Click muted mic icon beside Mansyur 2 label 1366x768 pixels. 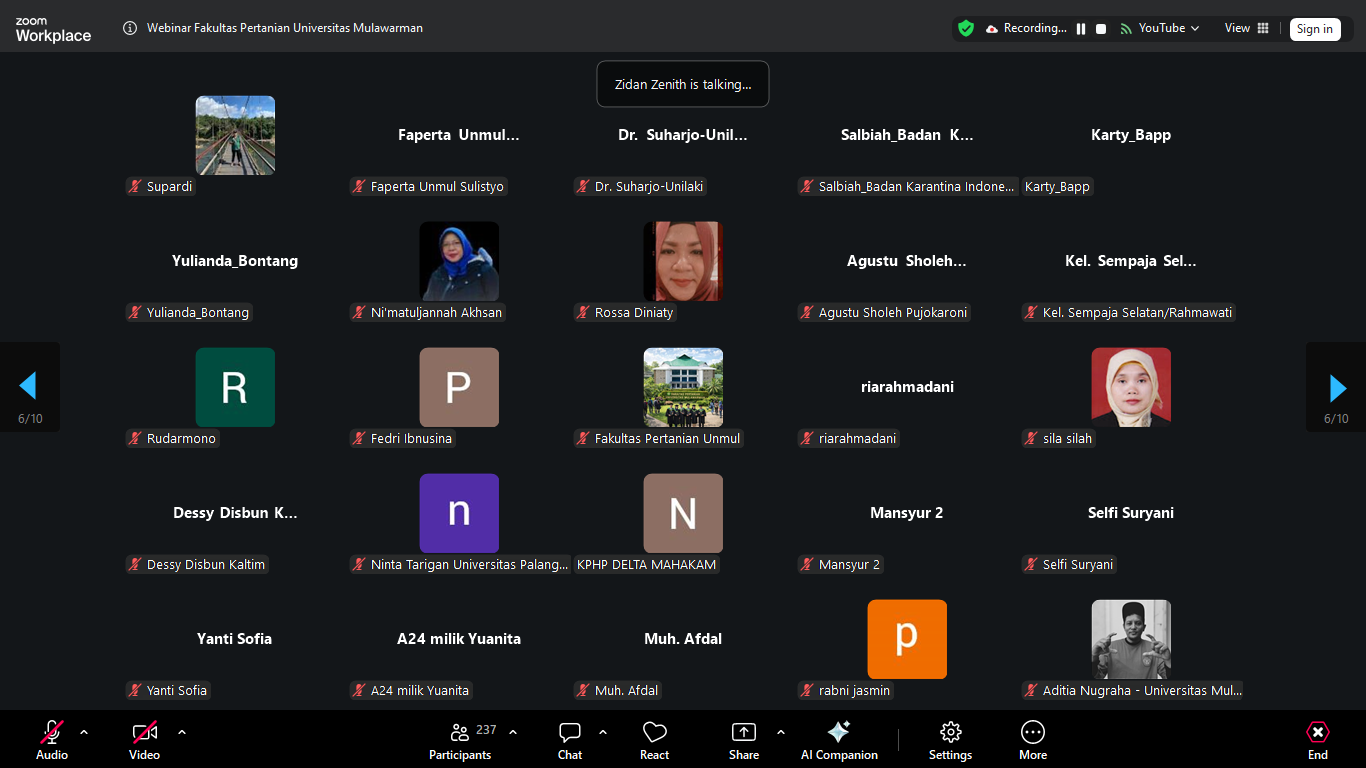pyautogui.click(x=806, y=564)
